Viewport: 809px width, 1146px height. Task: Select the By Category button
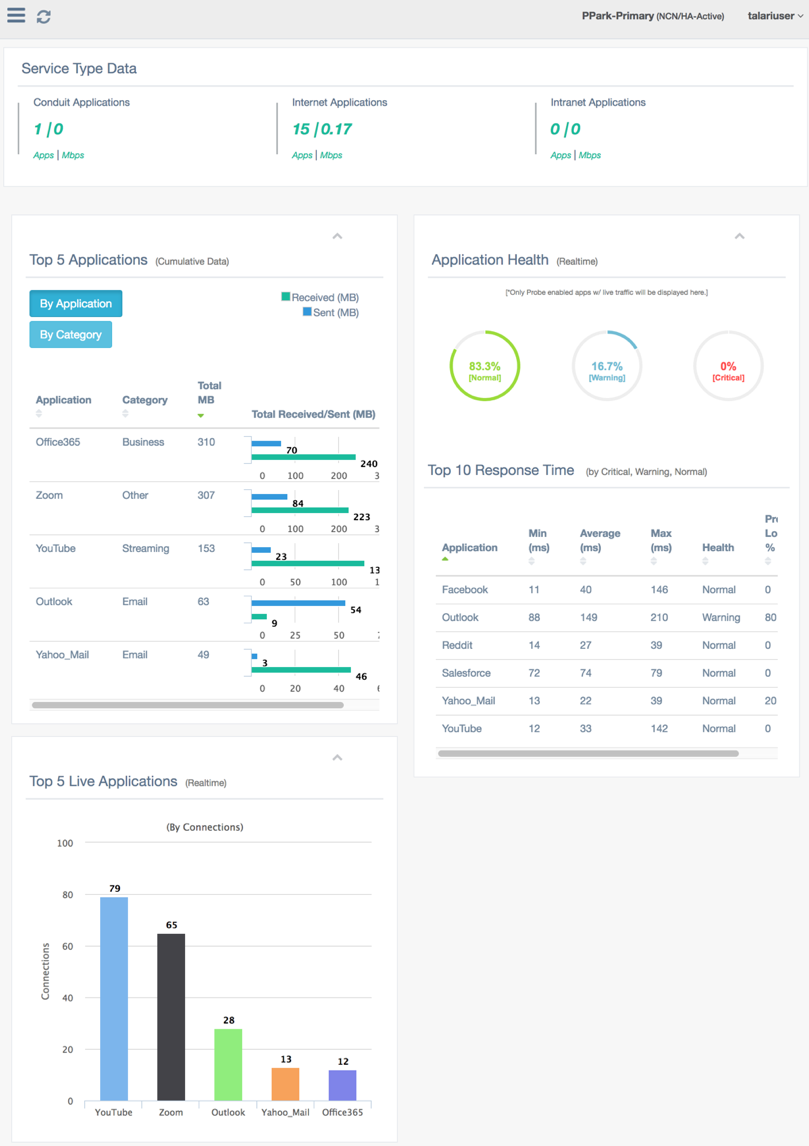coord(71,335)
